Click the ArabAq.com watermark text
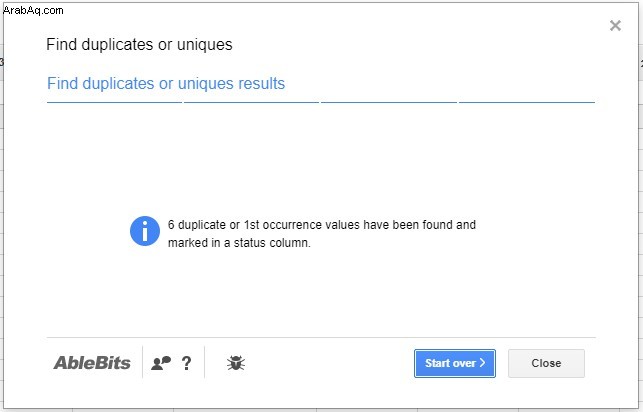This screenshot has height=412, width=643. [33, 10]
